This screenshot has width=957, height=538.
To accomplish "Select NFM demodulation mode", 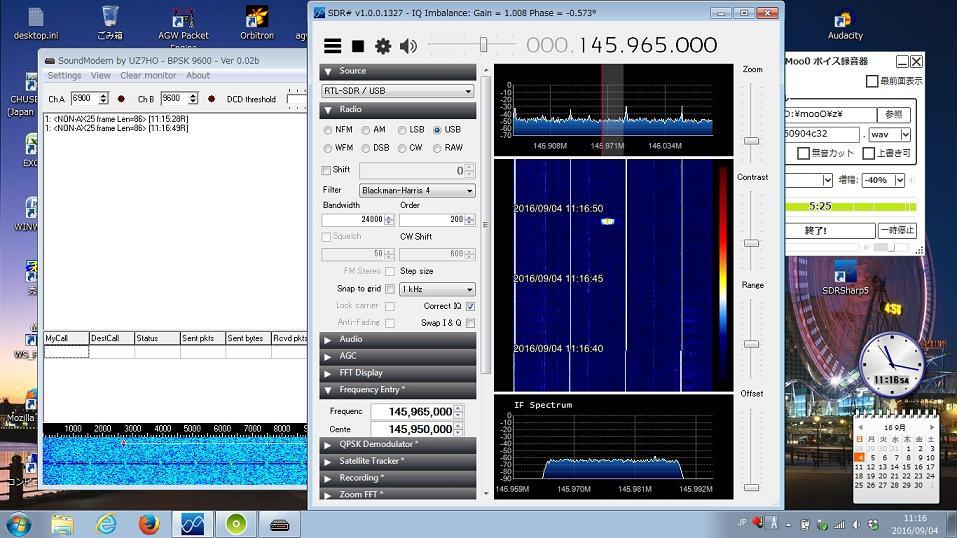I will pos(328,130).
